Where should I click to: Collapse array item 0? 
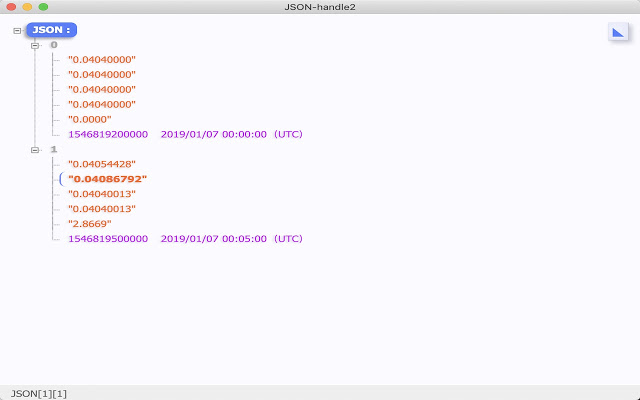point(36,45)
